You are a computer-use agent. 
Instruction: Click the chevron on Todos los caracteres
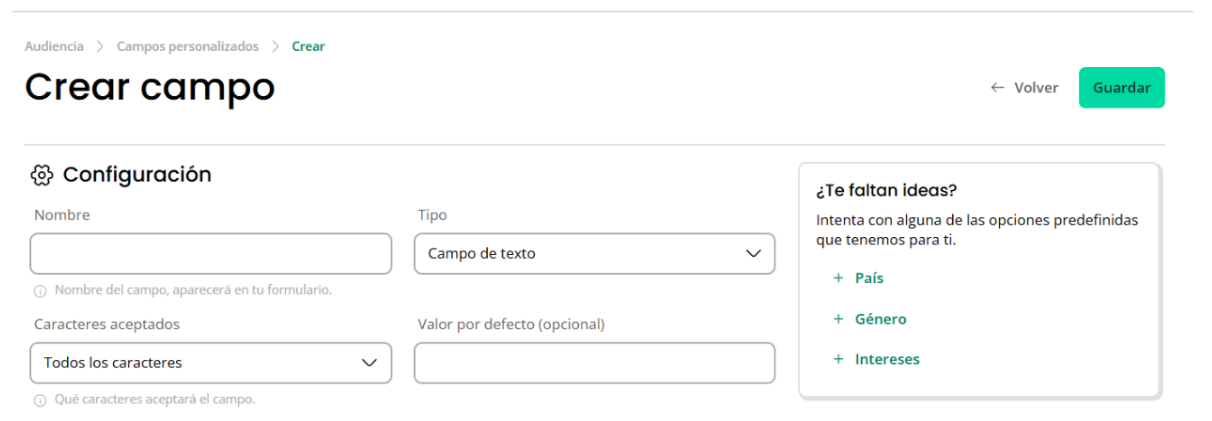369,363
